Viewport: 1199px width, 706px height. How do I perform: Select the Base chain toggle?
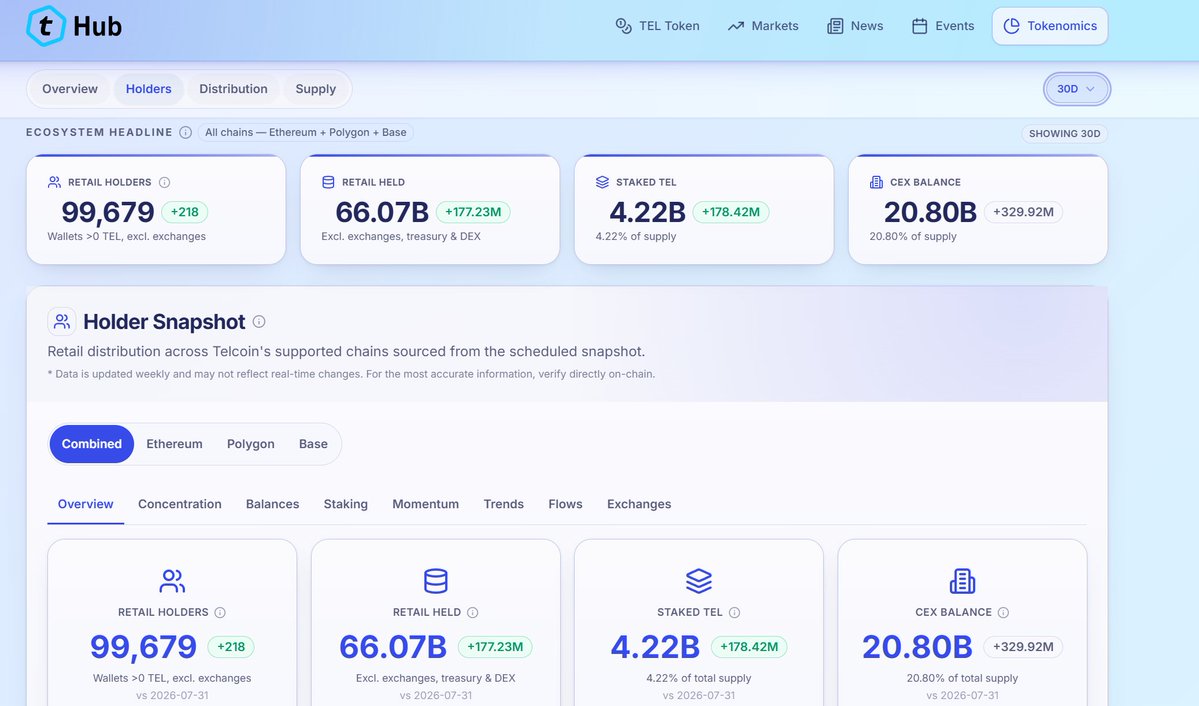point(314,444)
